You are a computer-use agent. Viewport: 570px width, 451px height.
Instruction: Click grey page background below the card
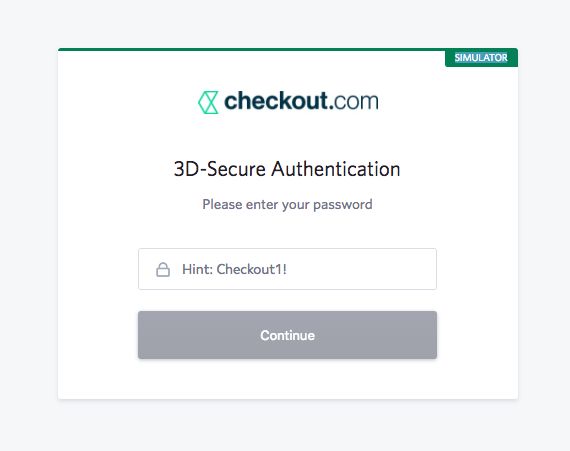[x=287, y=425]
